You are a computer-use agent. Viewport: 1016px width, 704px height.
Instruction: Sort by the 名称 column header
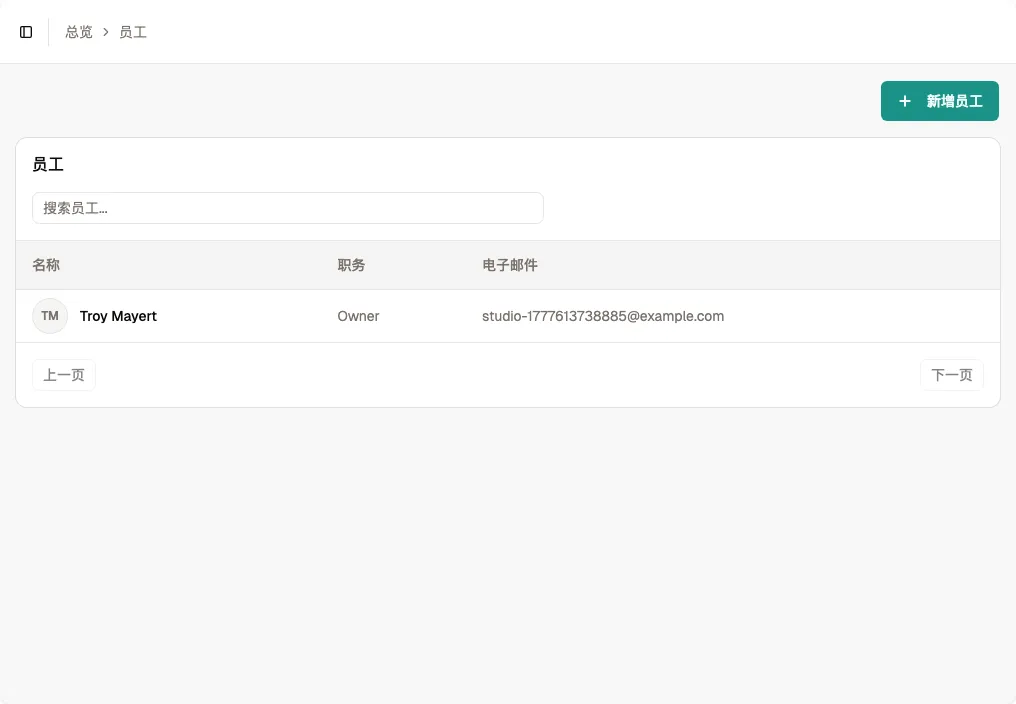(x=46, y=265)
